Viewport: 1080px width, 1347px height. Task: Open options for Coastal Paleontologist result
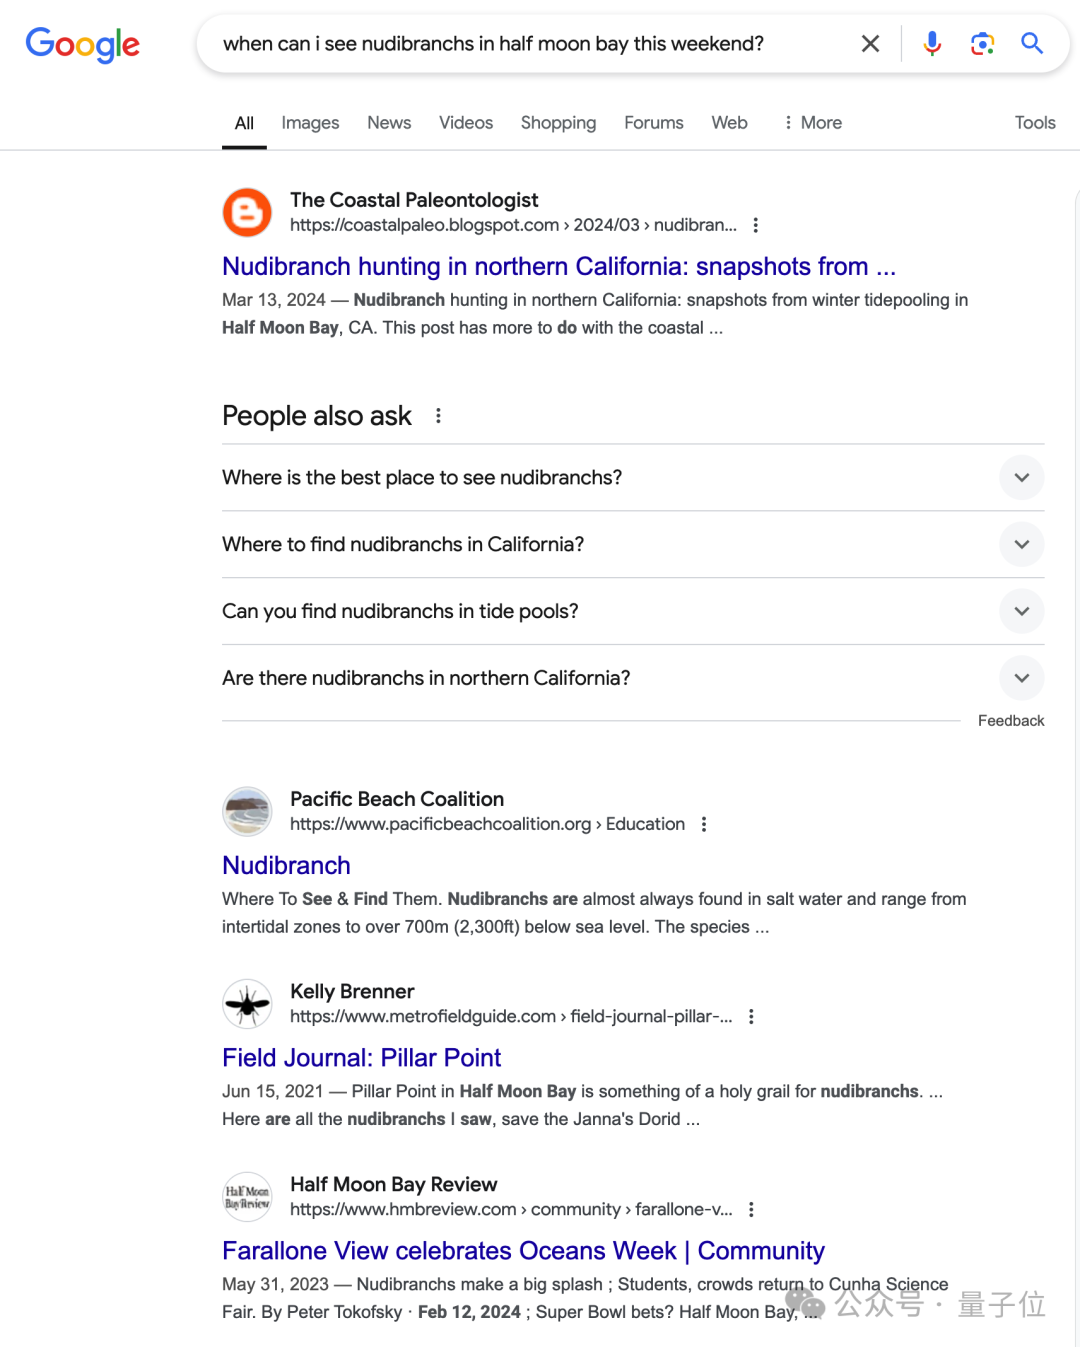pos(756,225)
